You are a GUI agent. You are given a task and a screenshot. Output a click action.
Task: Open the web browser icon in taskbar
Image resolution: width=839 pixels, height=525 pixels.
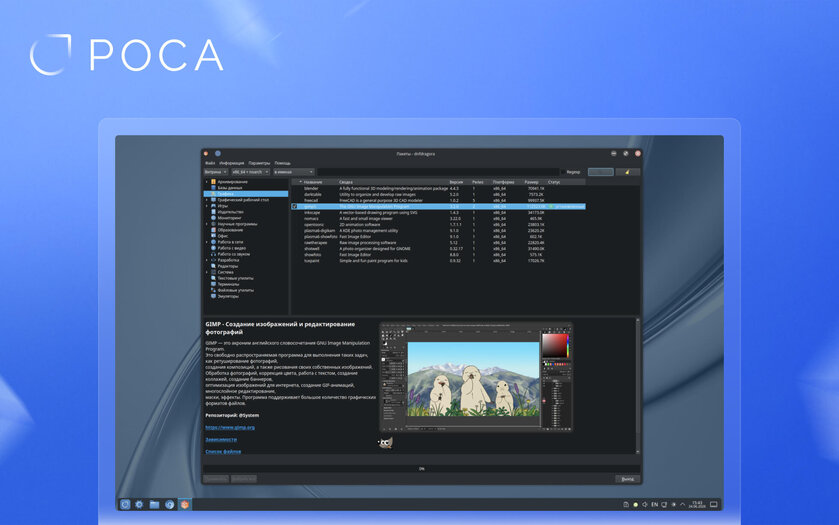pyautogui.click(x=169, y=504)
